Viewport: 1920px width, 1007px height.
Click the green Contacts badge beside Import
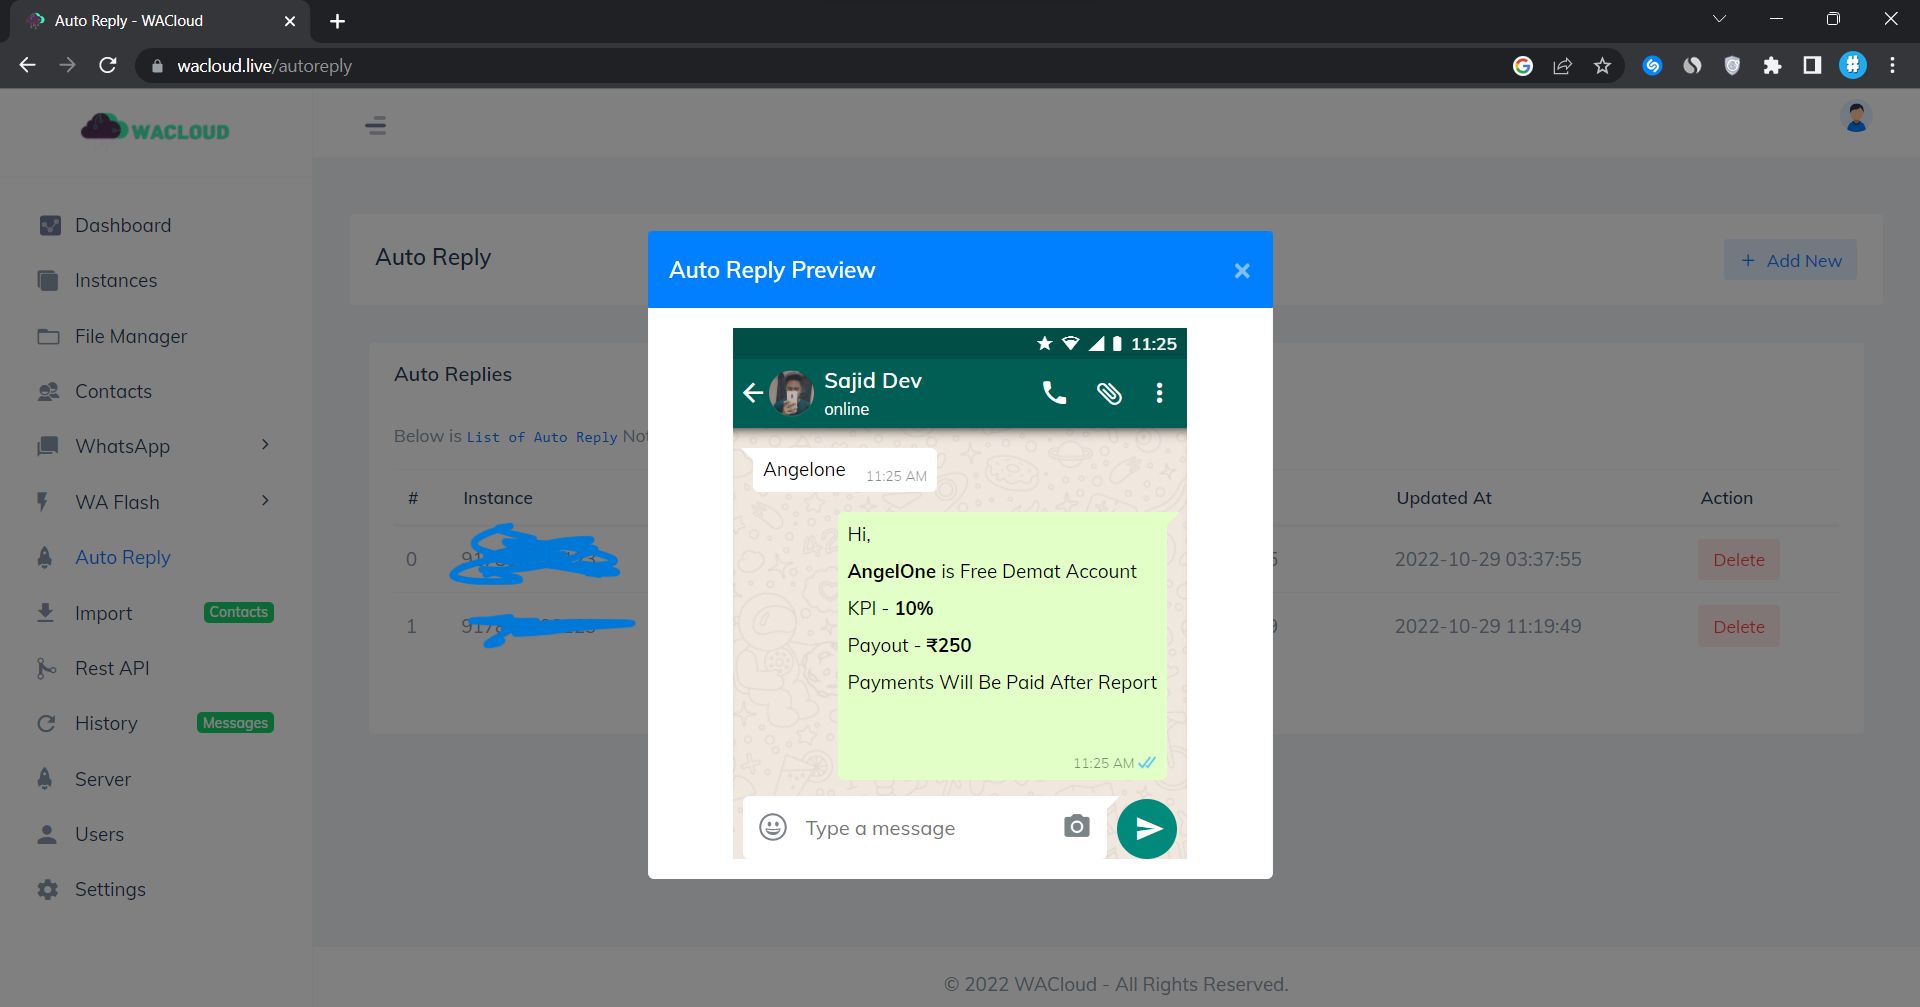(x=238, y=612)
